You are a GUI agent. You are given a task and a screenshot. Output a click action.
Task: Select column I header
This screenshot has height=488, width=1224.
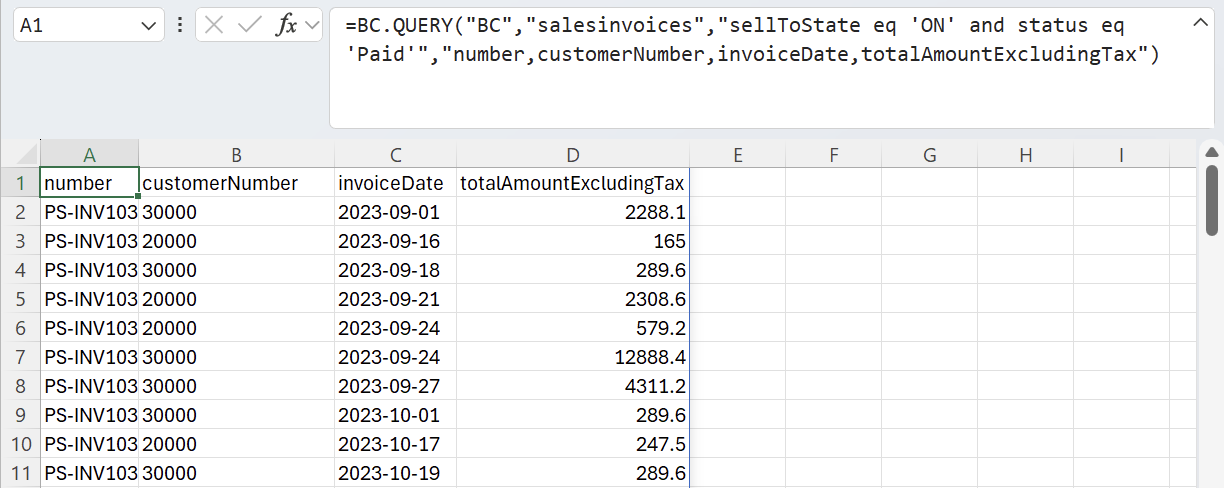[x=1121, y=155]
